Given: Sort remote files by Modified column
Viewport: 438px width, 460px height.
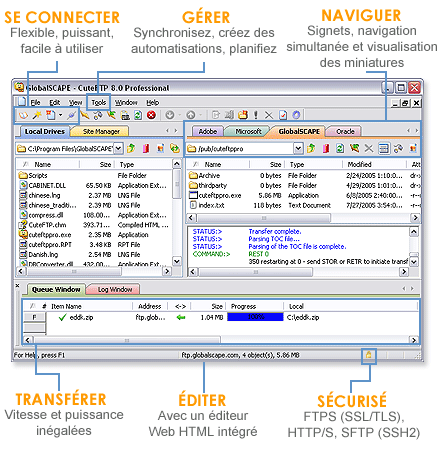Looking at the screenshot, I should [374, 164].
